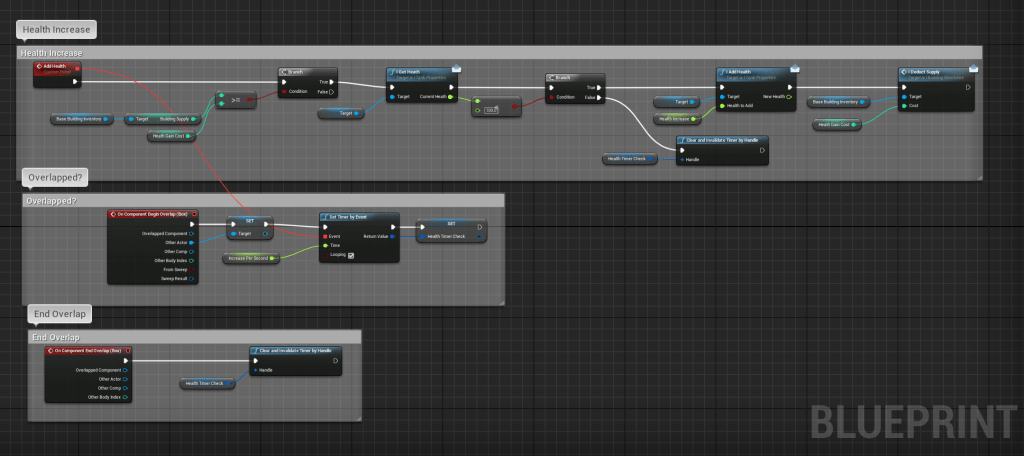
Task: Select the Health Increase comment header bar
Action: point(500,52)
